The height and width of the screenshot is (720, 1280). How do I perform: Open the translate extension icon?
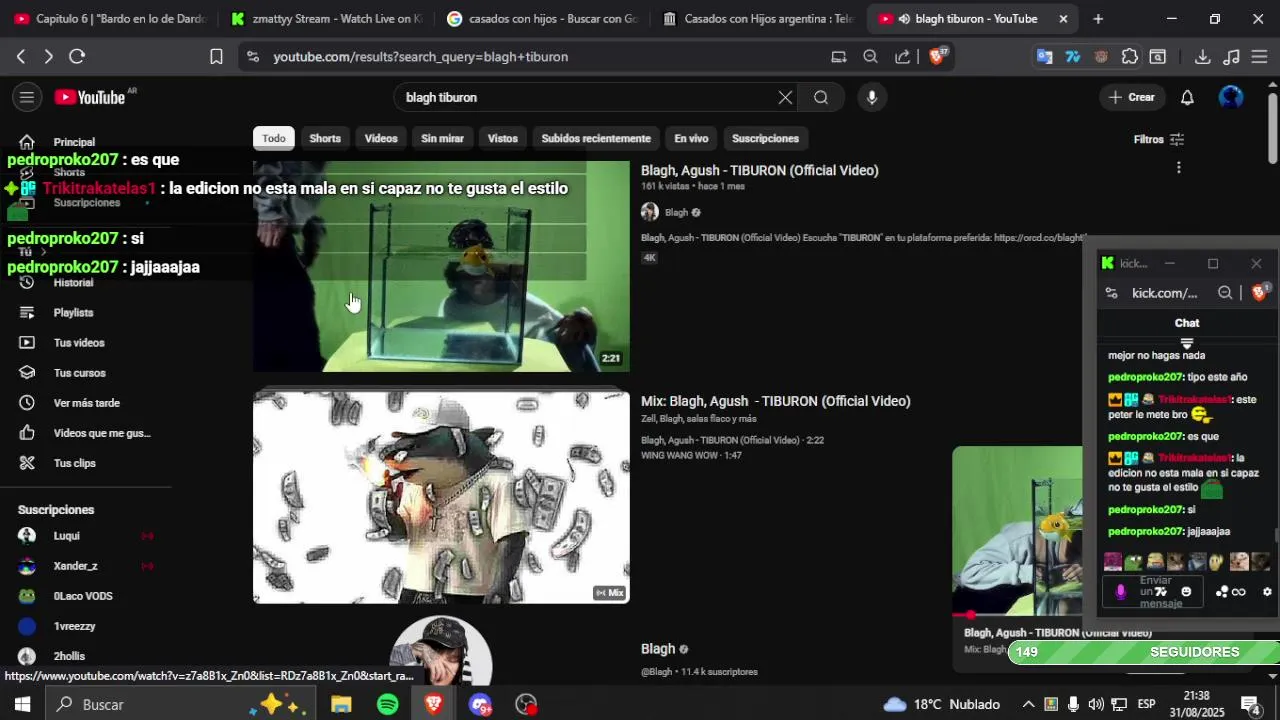(x=1044, y=57)
